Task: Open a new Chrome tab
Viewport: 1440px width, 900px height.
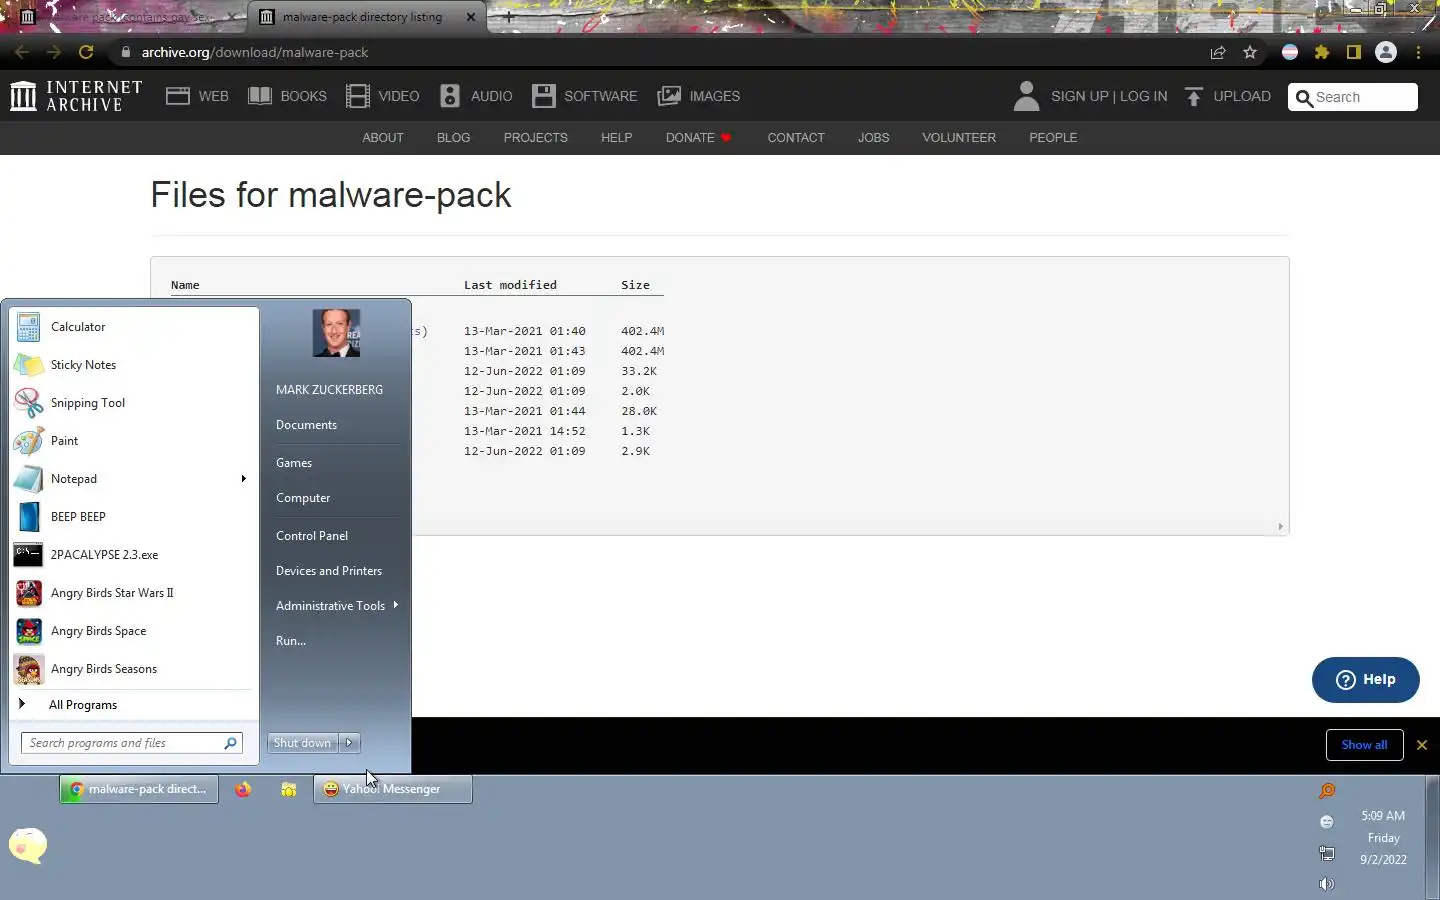Action: click(x=509, y=17)
